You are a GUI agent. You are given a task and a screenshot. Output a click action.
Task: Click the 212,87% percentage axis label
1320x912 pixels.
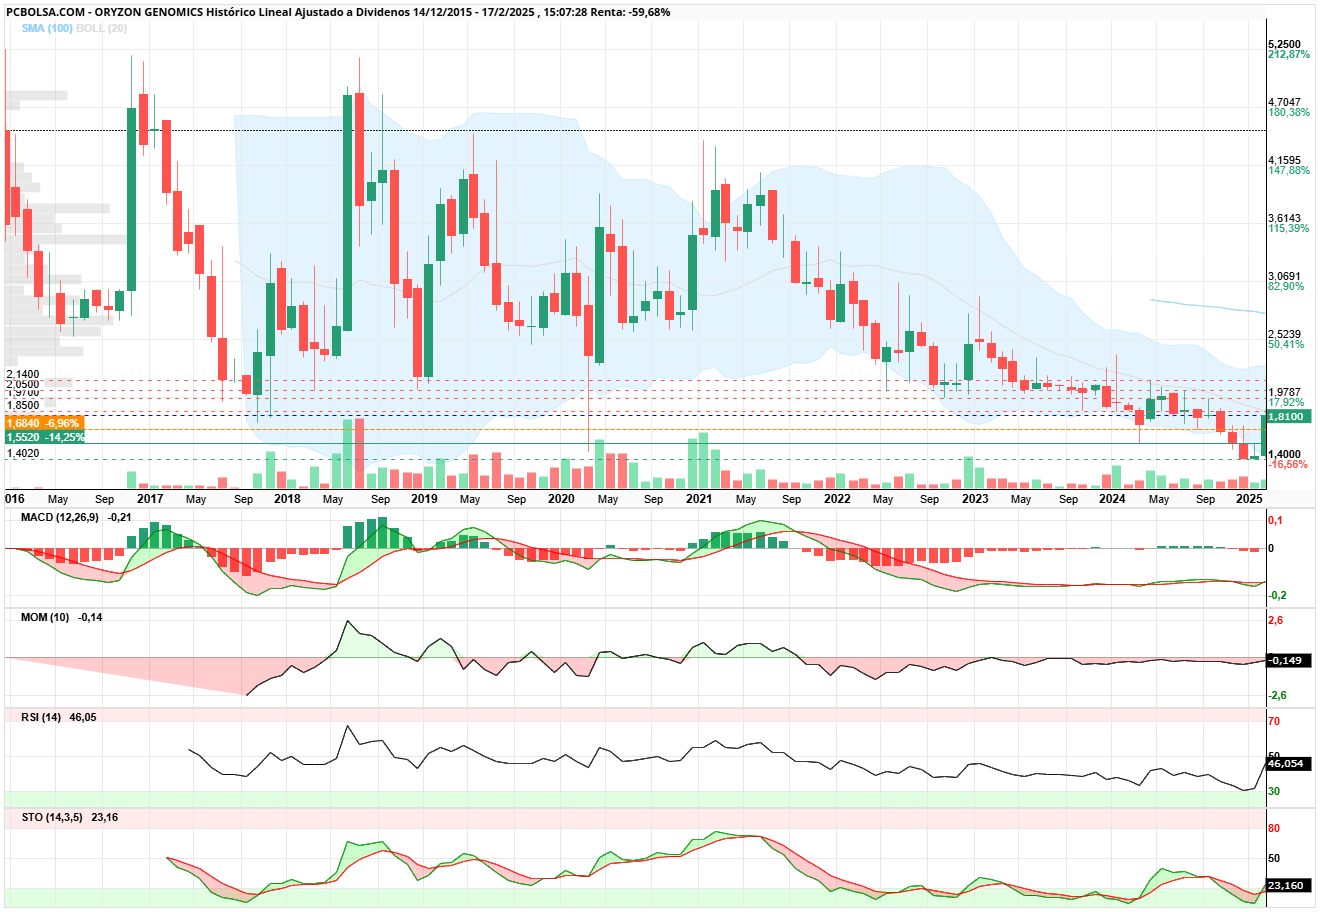(1288, 54)
